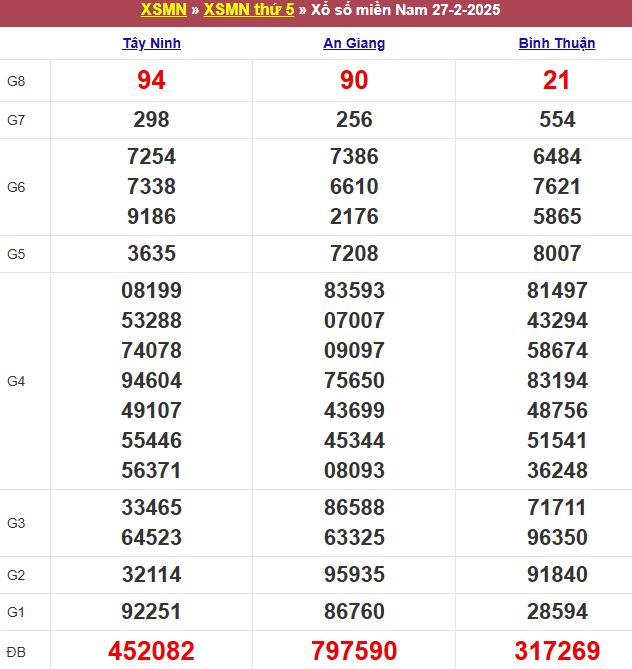Screen dimensions: 632x669
Task: Select Tây Ninh G7 number 298
Action: click(151, 119)
